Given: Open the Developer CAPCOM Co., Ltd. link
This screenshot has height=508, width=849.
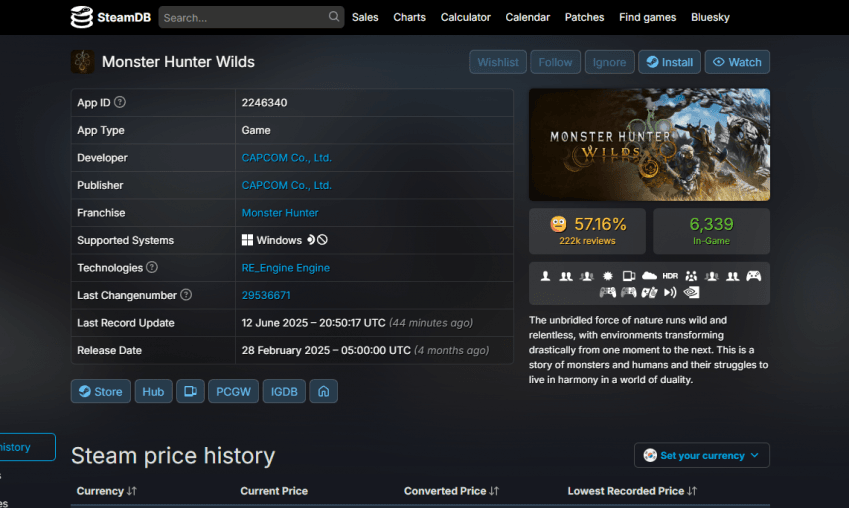Looking at the screenshot, I should 286,158.
